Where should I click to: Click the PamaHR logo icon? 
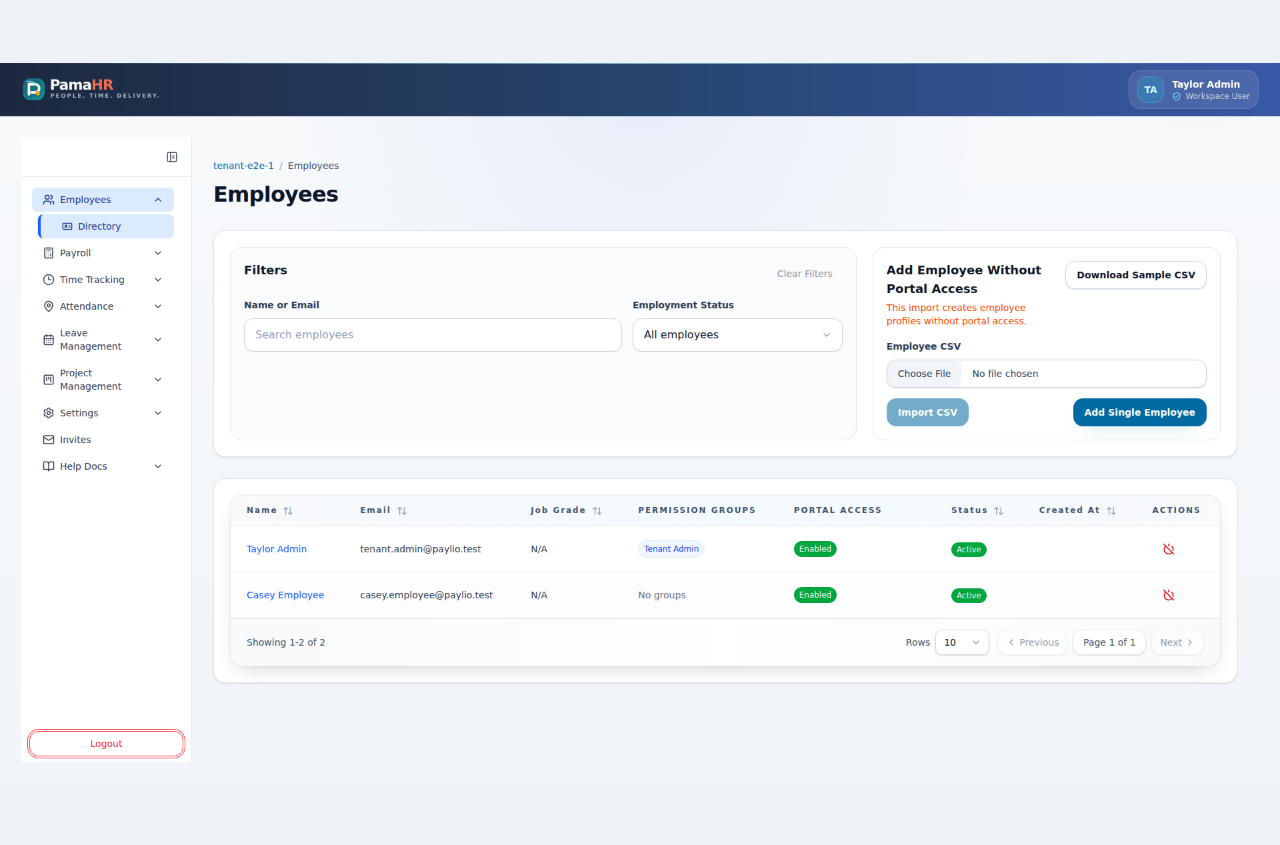(x=34, y=90)
